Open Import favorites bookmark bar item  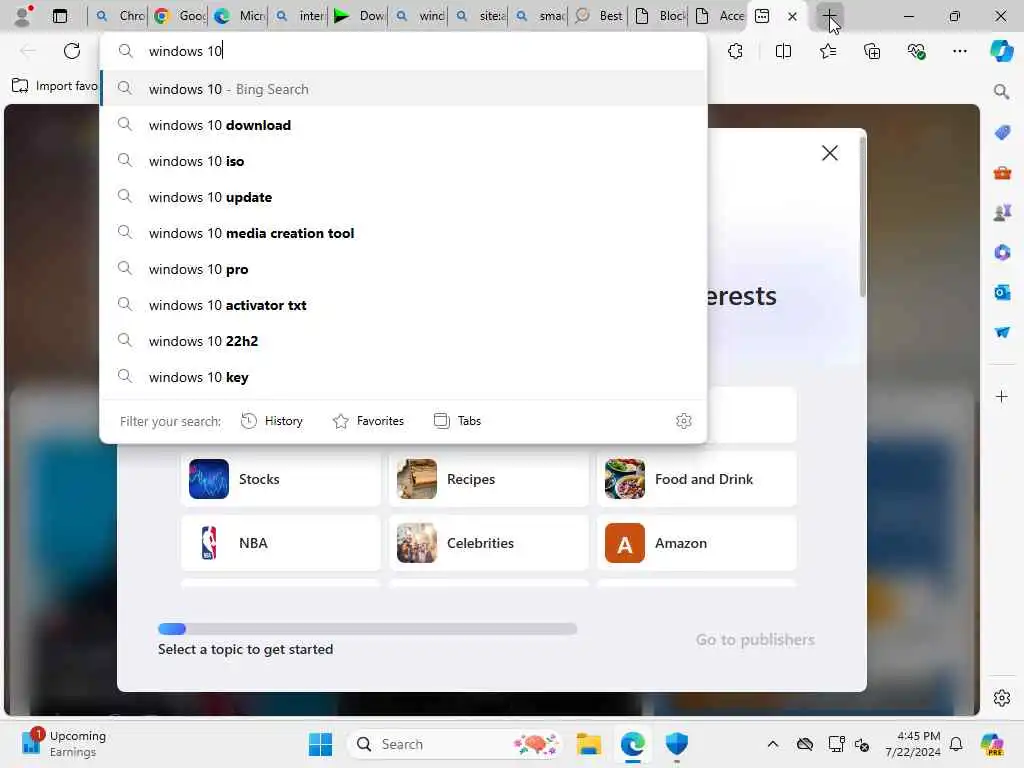tap(55, 86)
